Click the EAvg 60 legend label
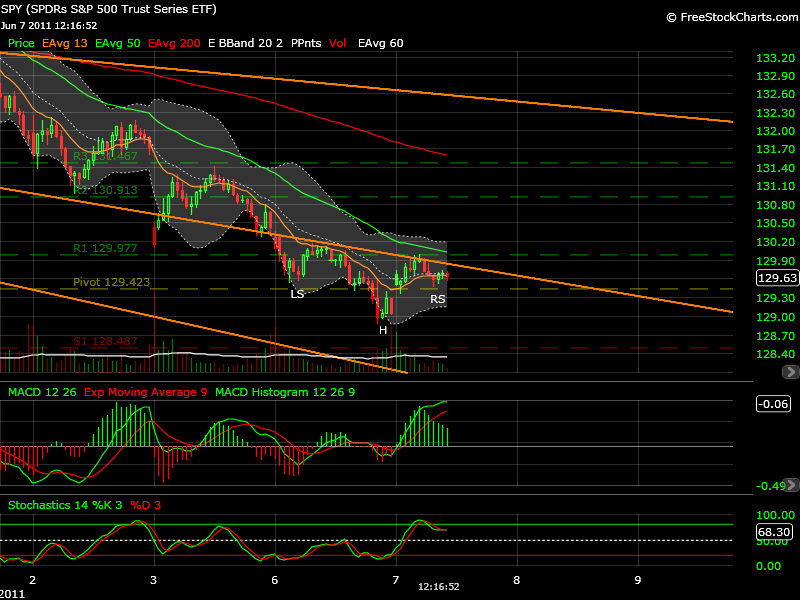The height and width of the screenshot is (600, 800). 381,44
